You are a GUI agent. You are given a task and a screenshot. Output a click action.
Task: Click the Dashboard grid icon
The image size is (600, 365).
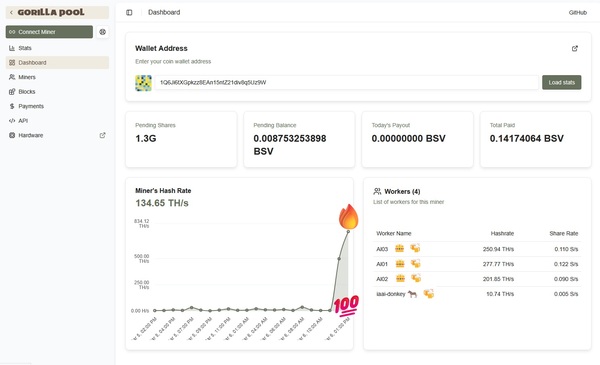(12, 62)
